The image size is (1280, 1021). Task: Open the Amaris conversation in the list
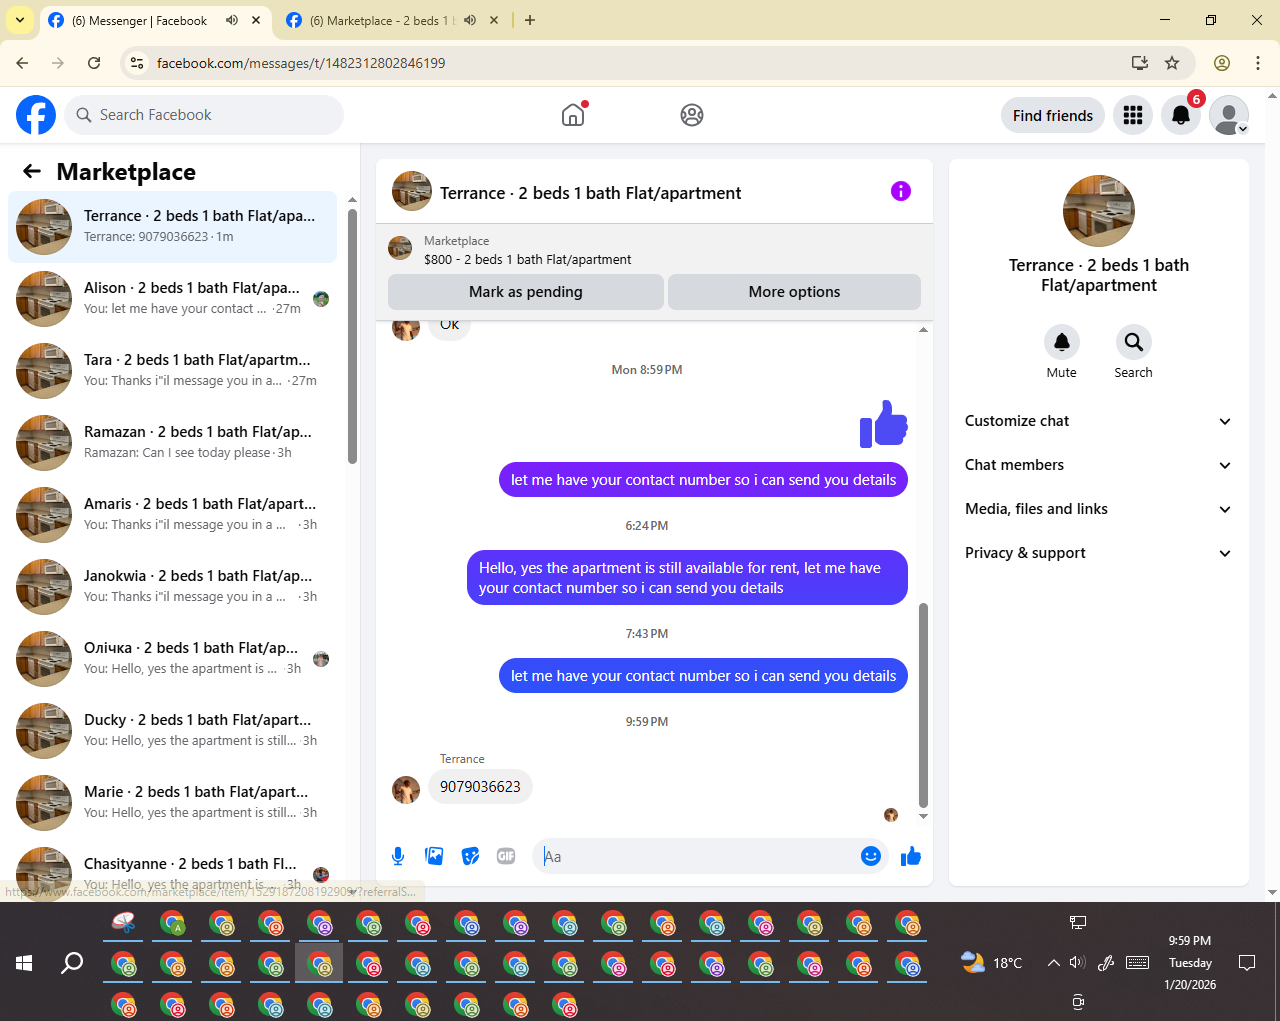pos(173,515)
